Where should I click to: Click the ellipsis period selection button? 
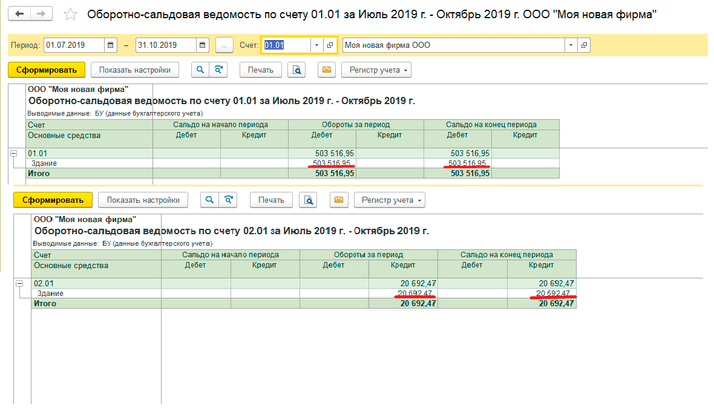click(x=224, y=46)
